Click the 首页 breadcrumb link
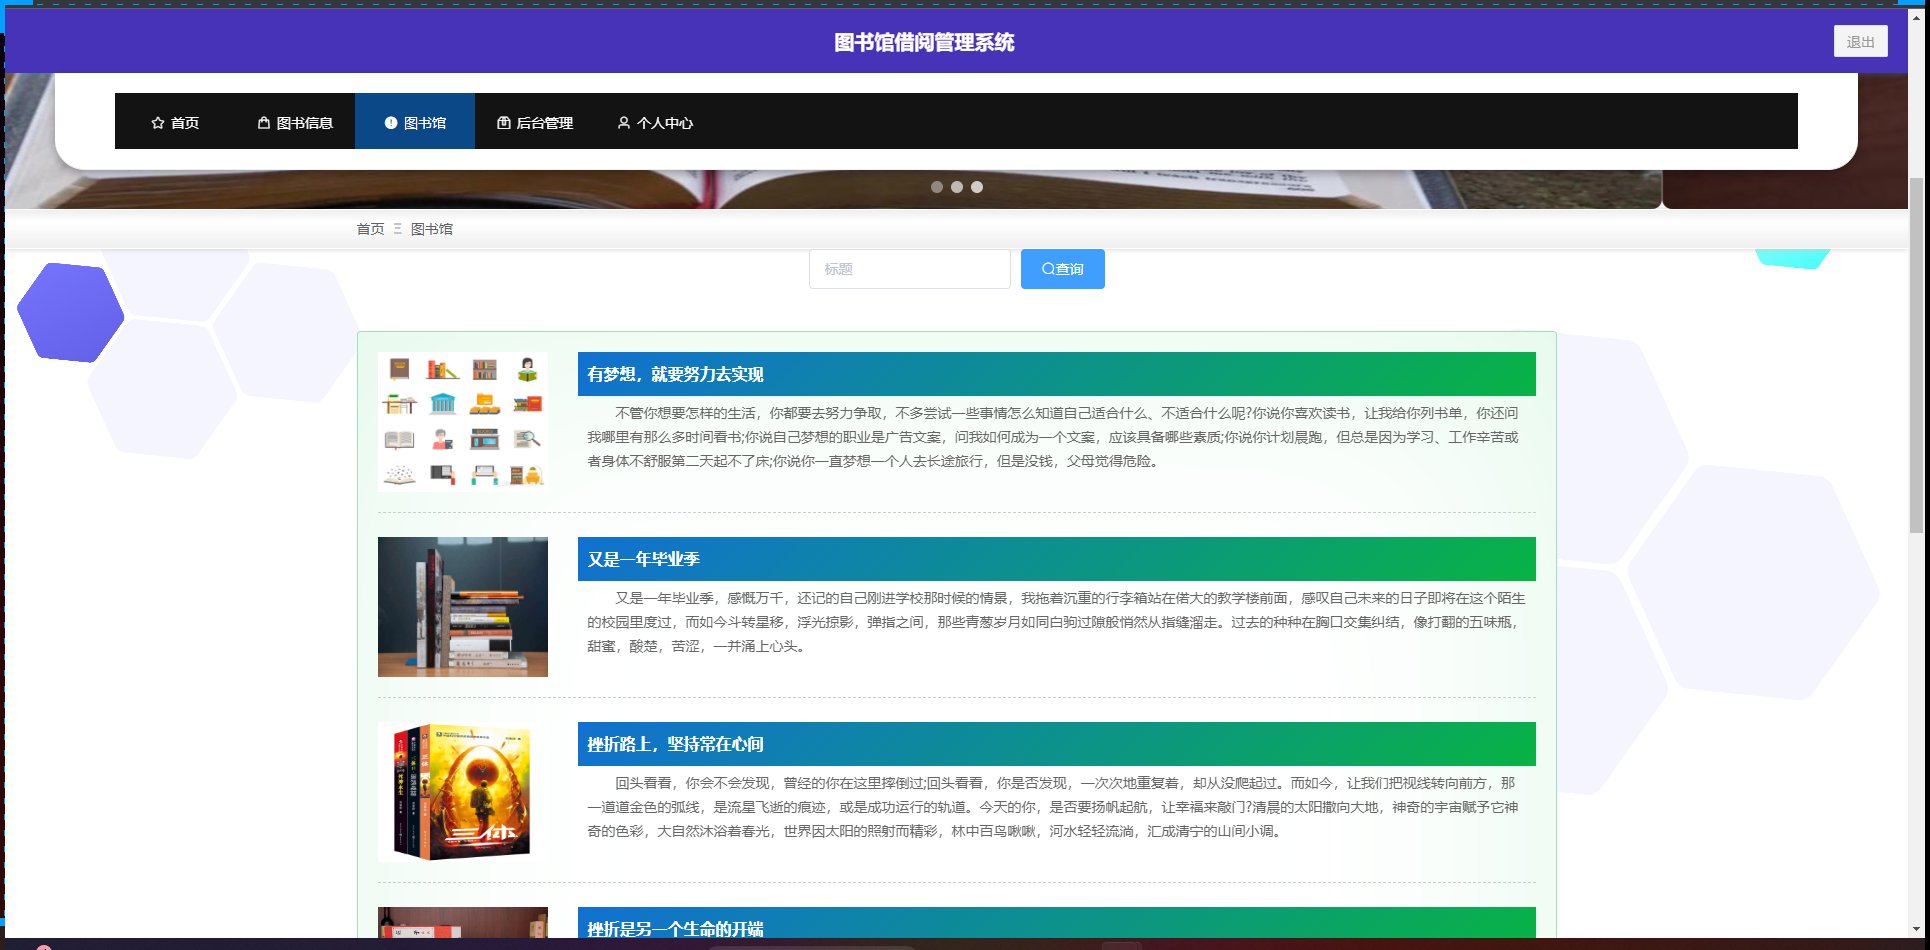 pyautogui.click(x=370, y=229)
